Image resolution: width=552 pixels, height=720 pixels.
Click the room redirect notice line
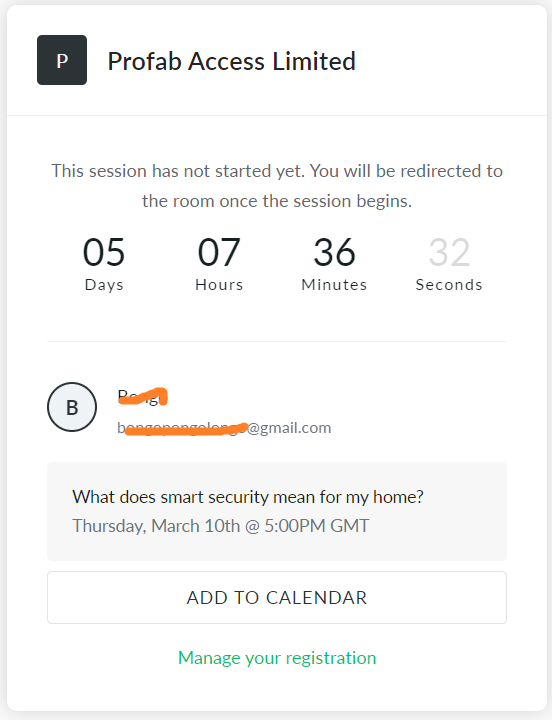(x=277, y=201)
